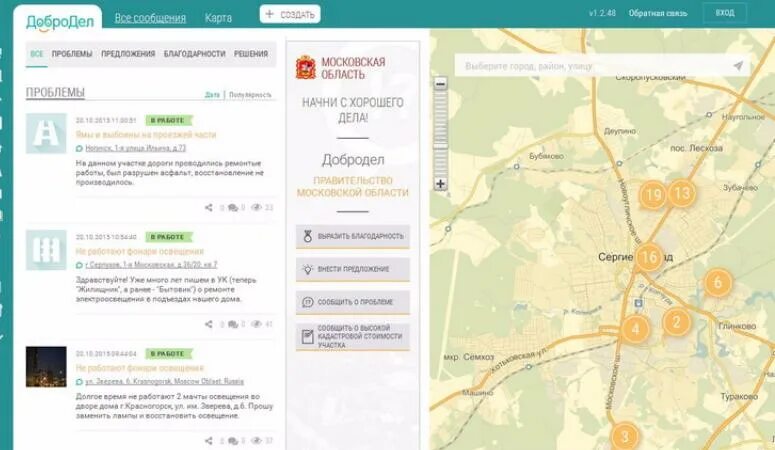This screenshot has width=775, height=450.
Task: Open map cluster marker 19
Action: [653, 194]
